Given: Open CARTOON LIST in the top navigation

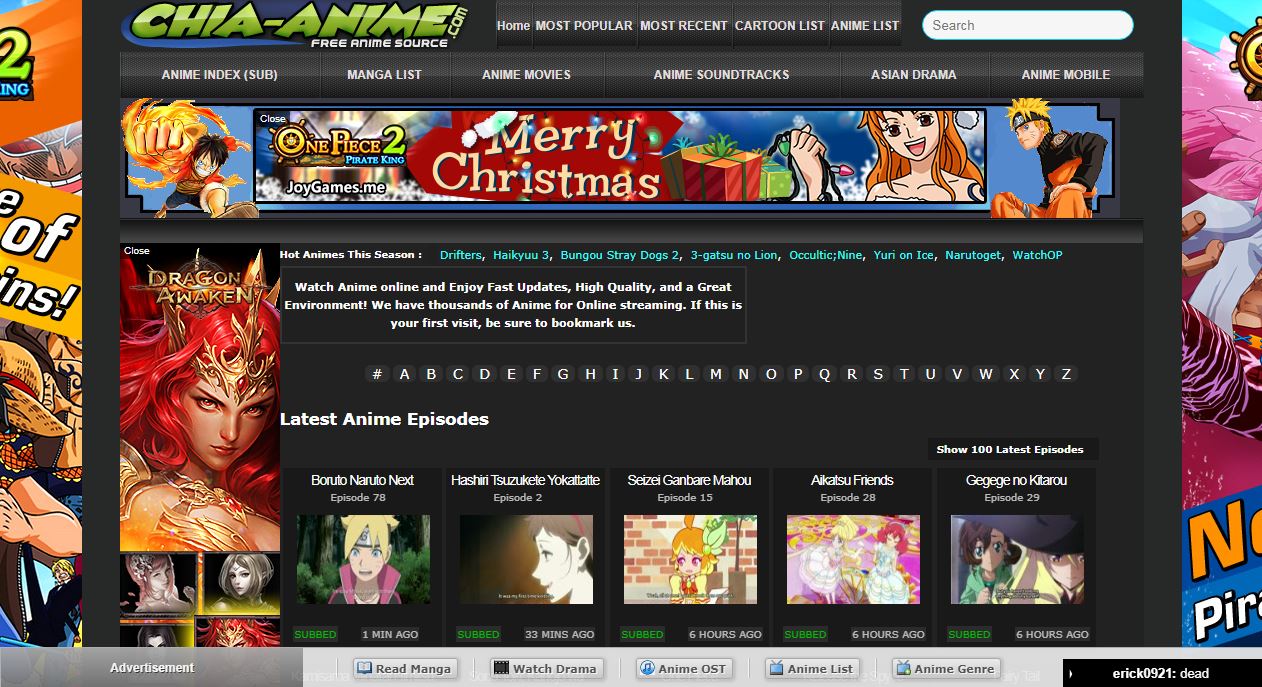Looking at the screenshot, I should pyautogui.click(x=780, y=25).
